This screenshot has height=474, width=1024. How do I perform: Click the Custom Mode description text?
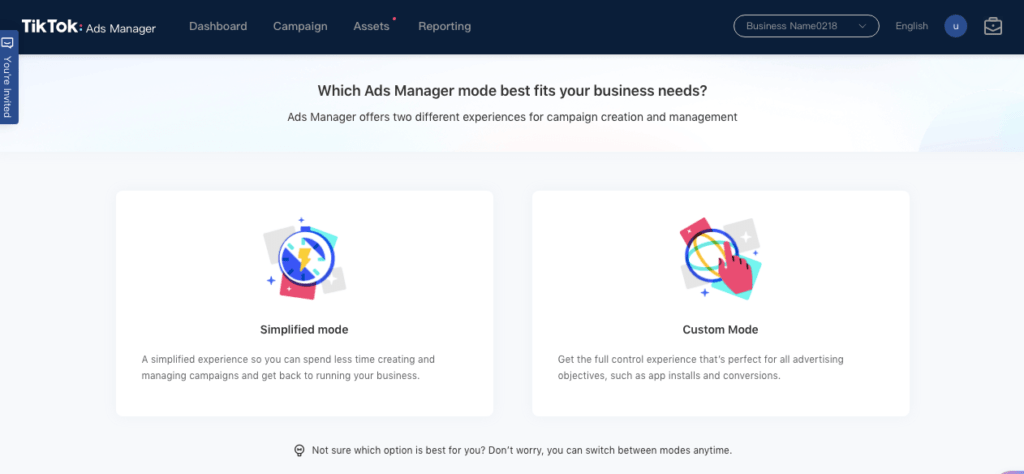click(701, 368)
